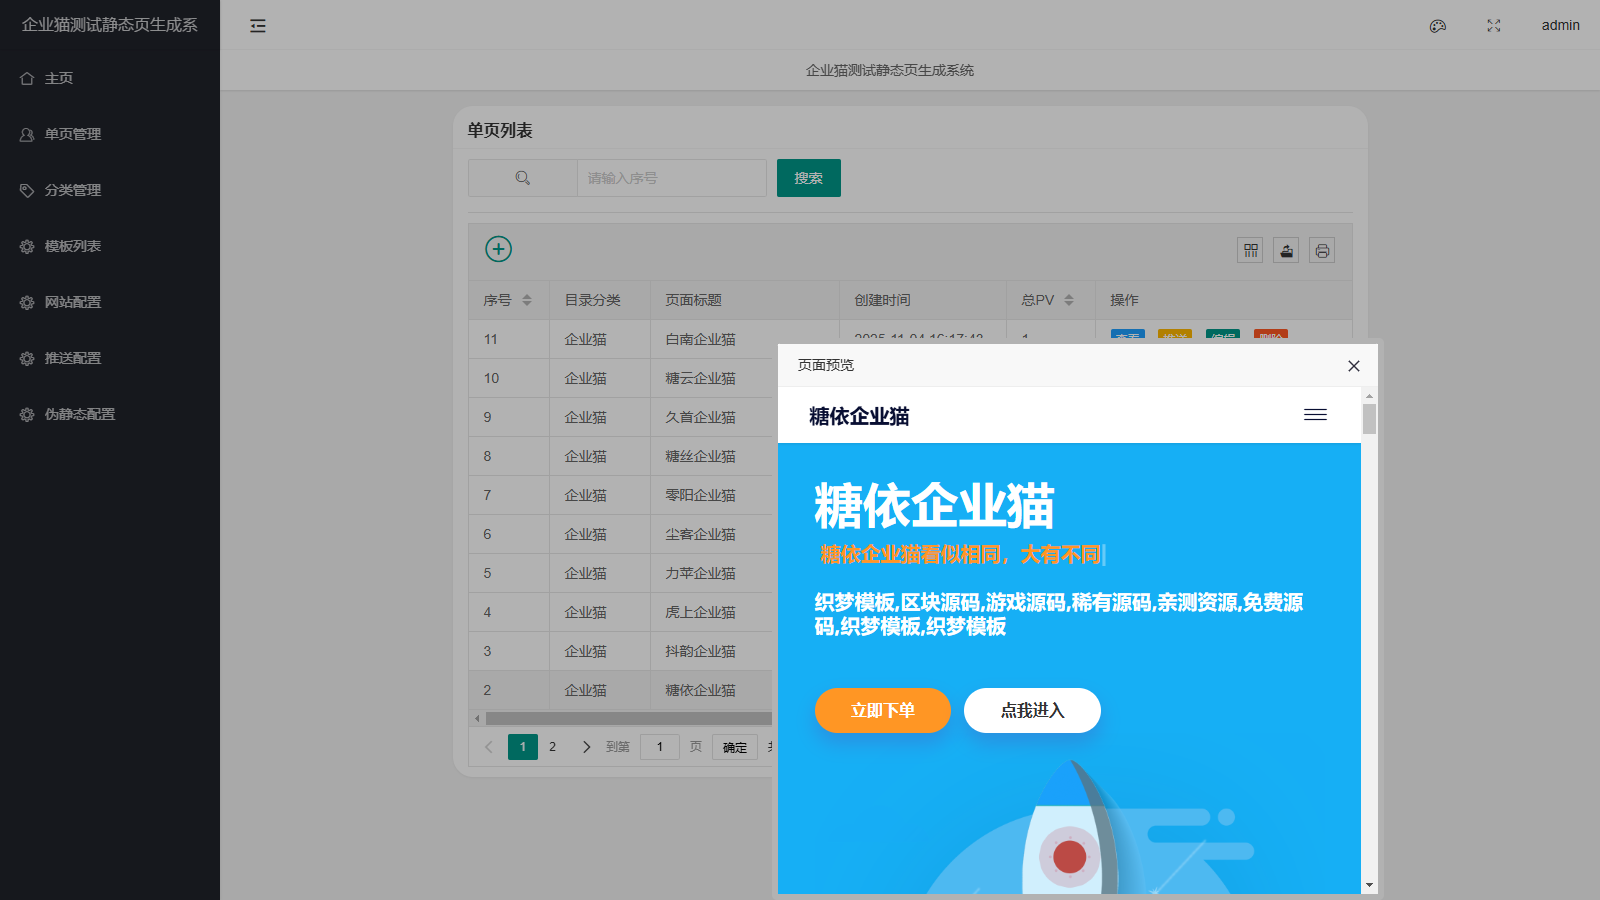Viewport: 1600px width, 900px height.
Task: Go to 伪静态配置 in the sidebar
Action: point(80,414)
